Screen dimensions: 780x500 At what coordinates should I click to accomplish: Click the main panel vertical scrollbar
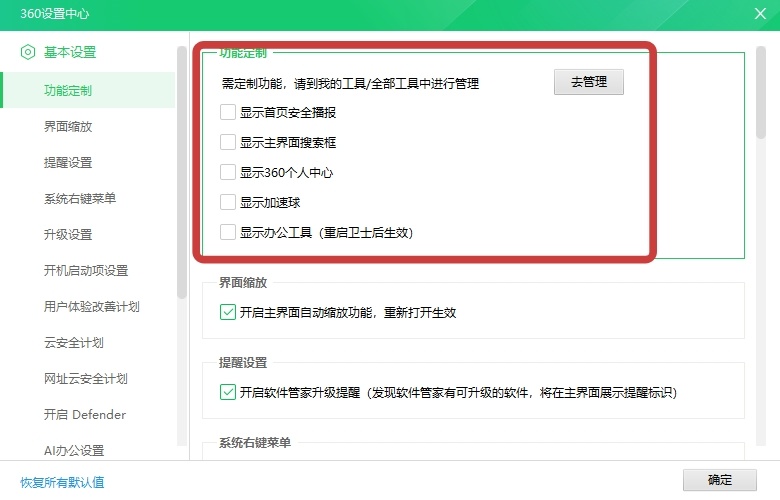tap(761, 92)
